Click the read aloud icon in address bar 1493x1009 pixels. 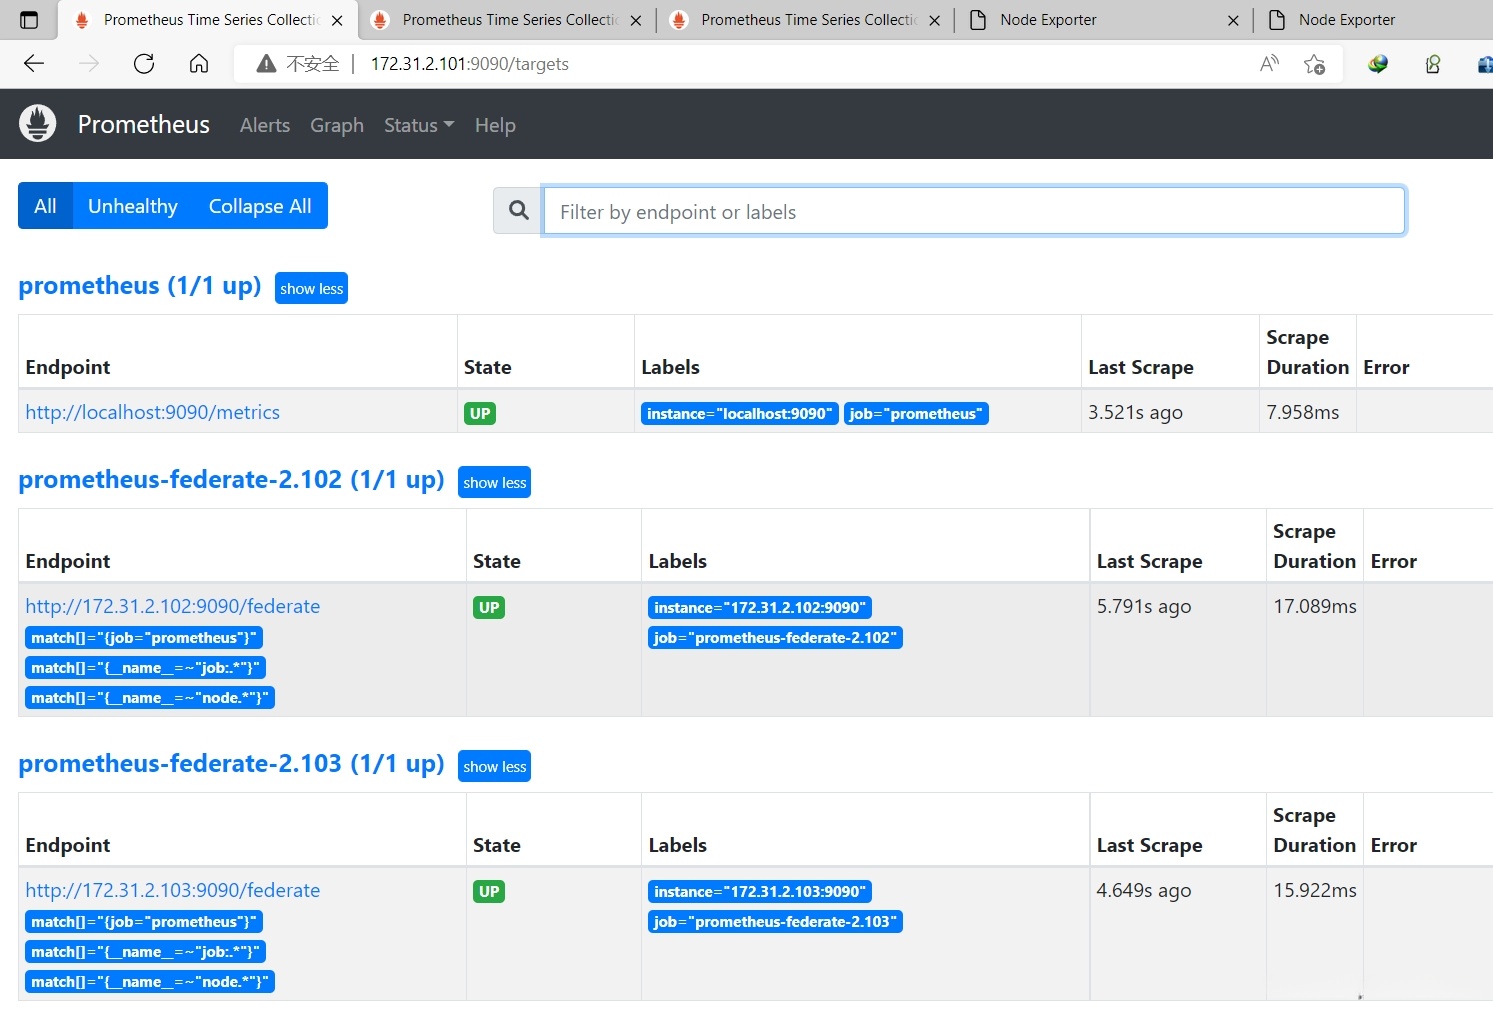pos(1269,64)
